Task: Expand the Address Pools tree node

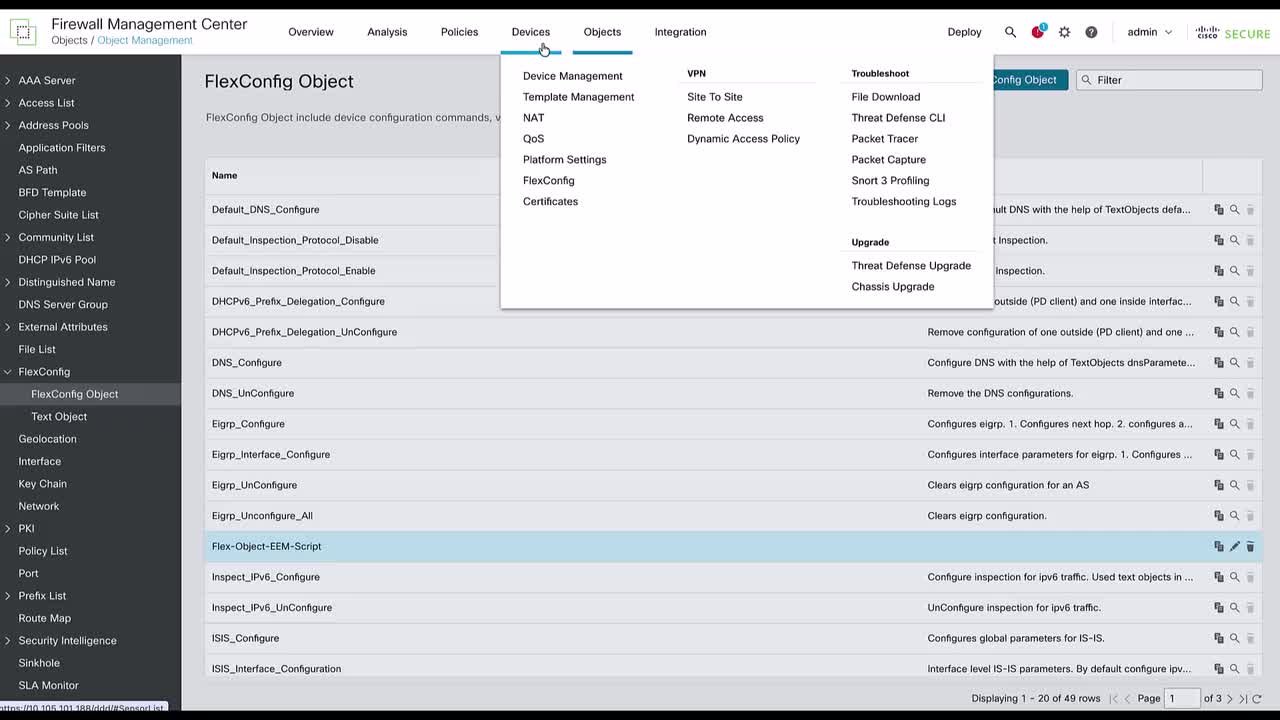Action: tap(8, 125)
